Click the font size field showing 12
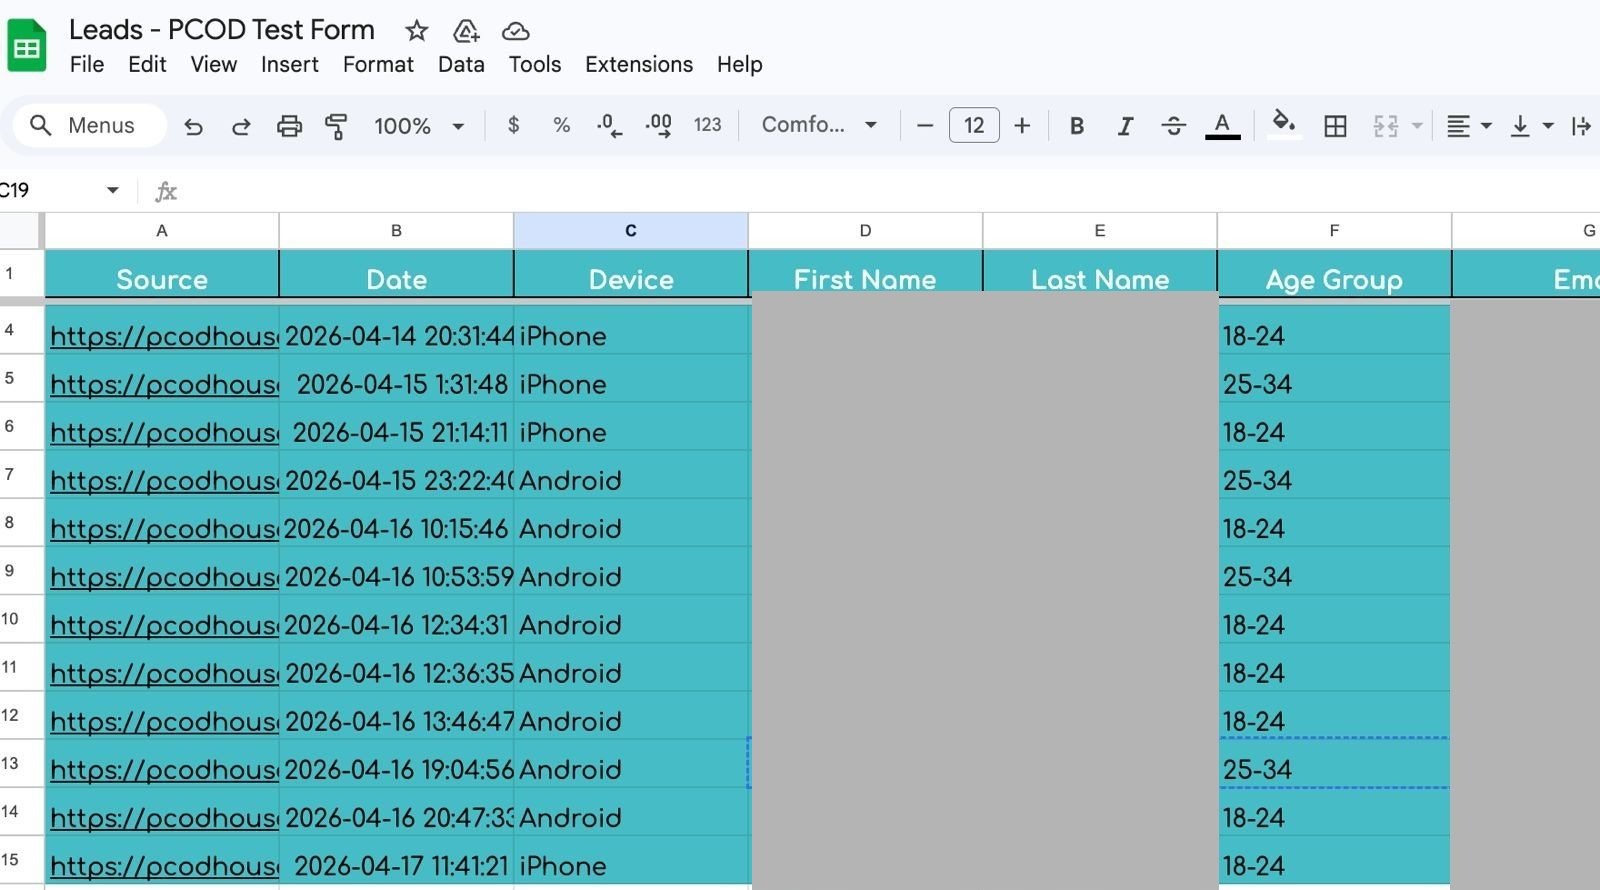 click(x=974, y=126)
